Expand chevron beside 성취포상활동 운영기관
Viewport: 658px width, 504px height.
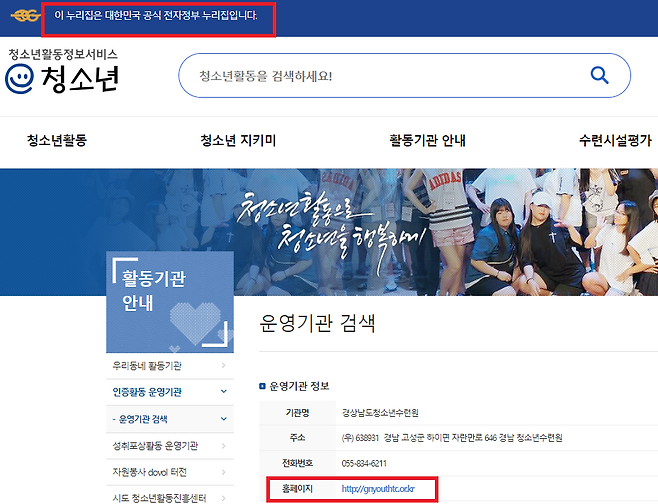click(224, 445)
